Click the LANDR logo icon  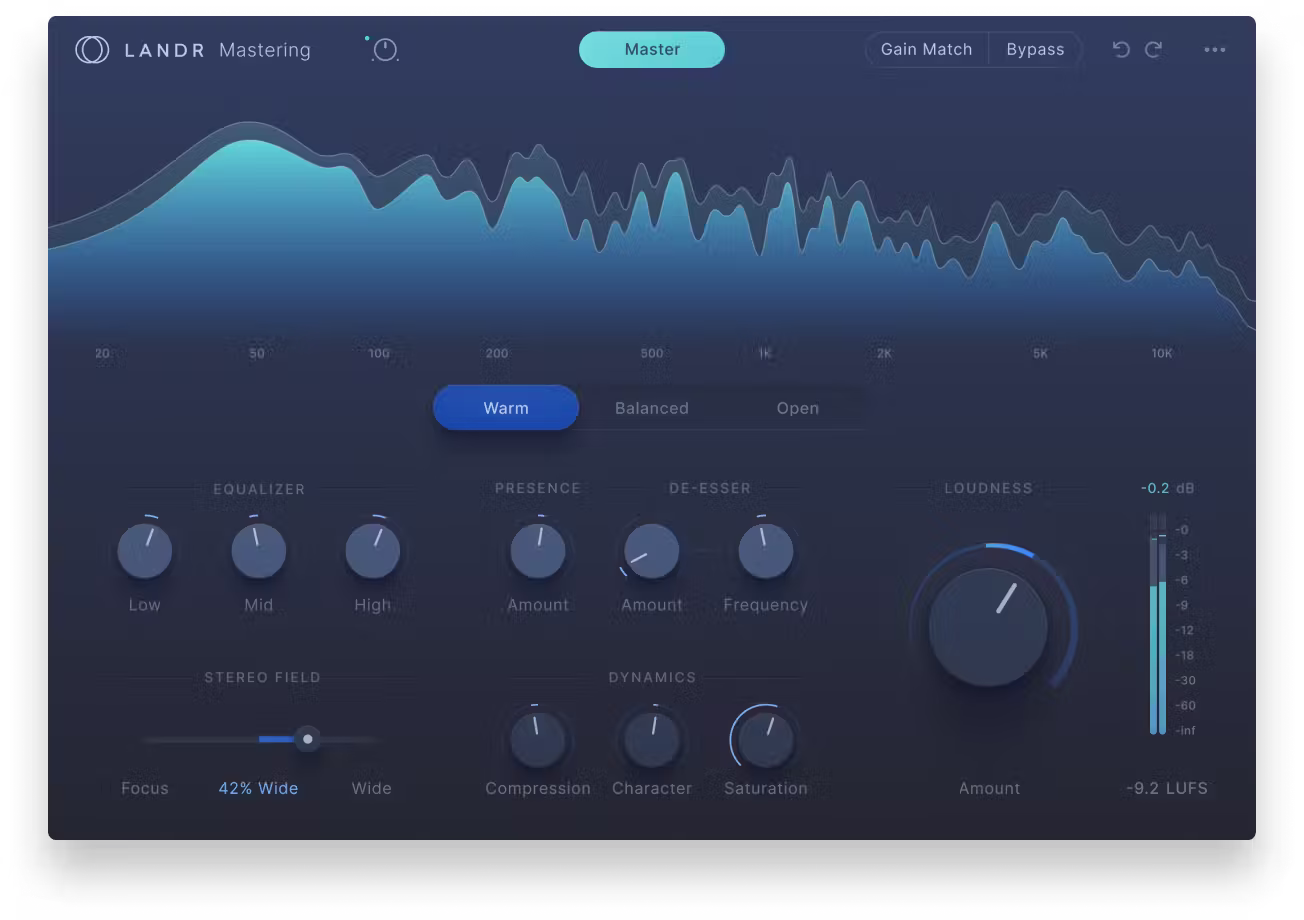point(92,50)
